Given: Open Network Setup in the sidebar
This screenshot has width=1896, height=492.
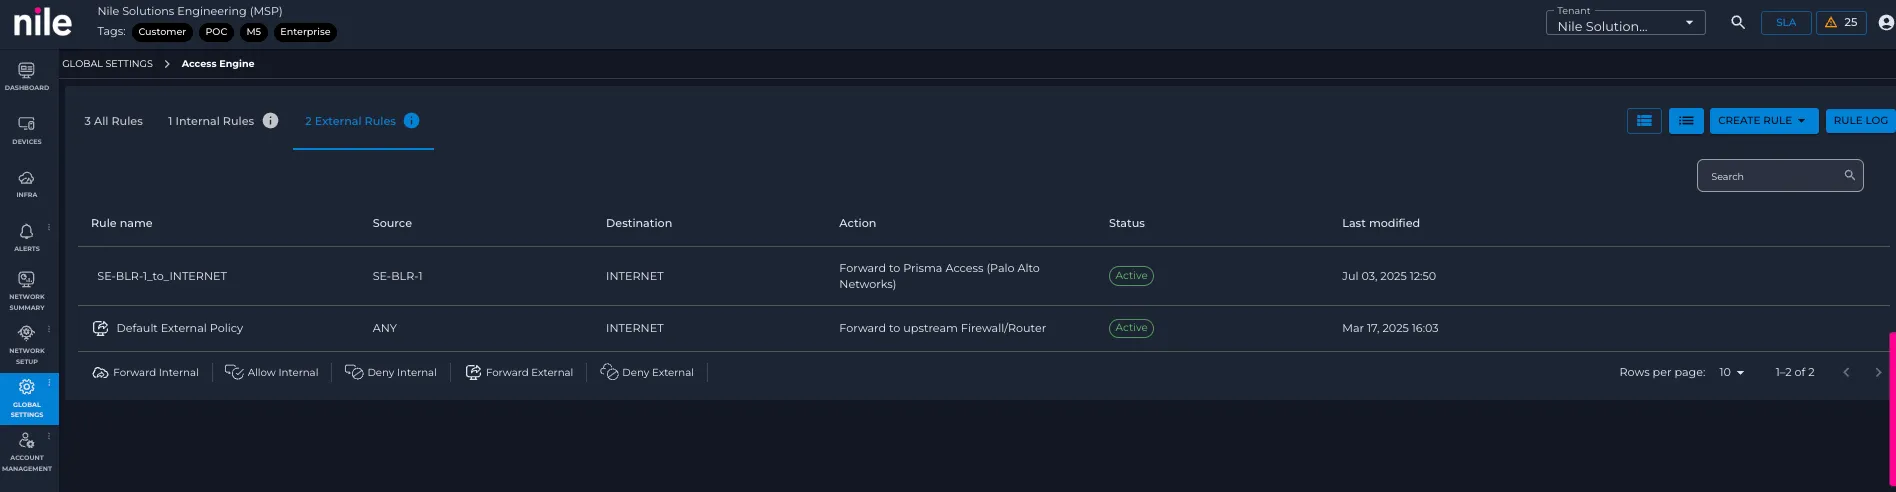Looking at the screenshot, I should tap(27, 344).
